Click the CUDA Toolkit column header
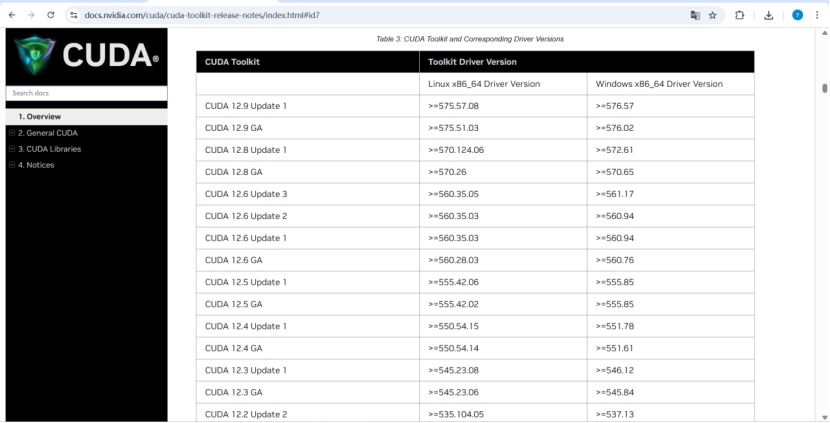The image size is (830, 423). pyautogui.click(x=308, y=62)
